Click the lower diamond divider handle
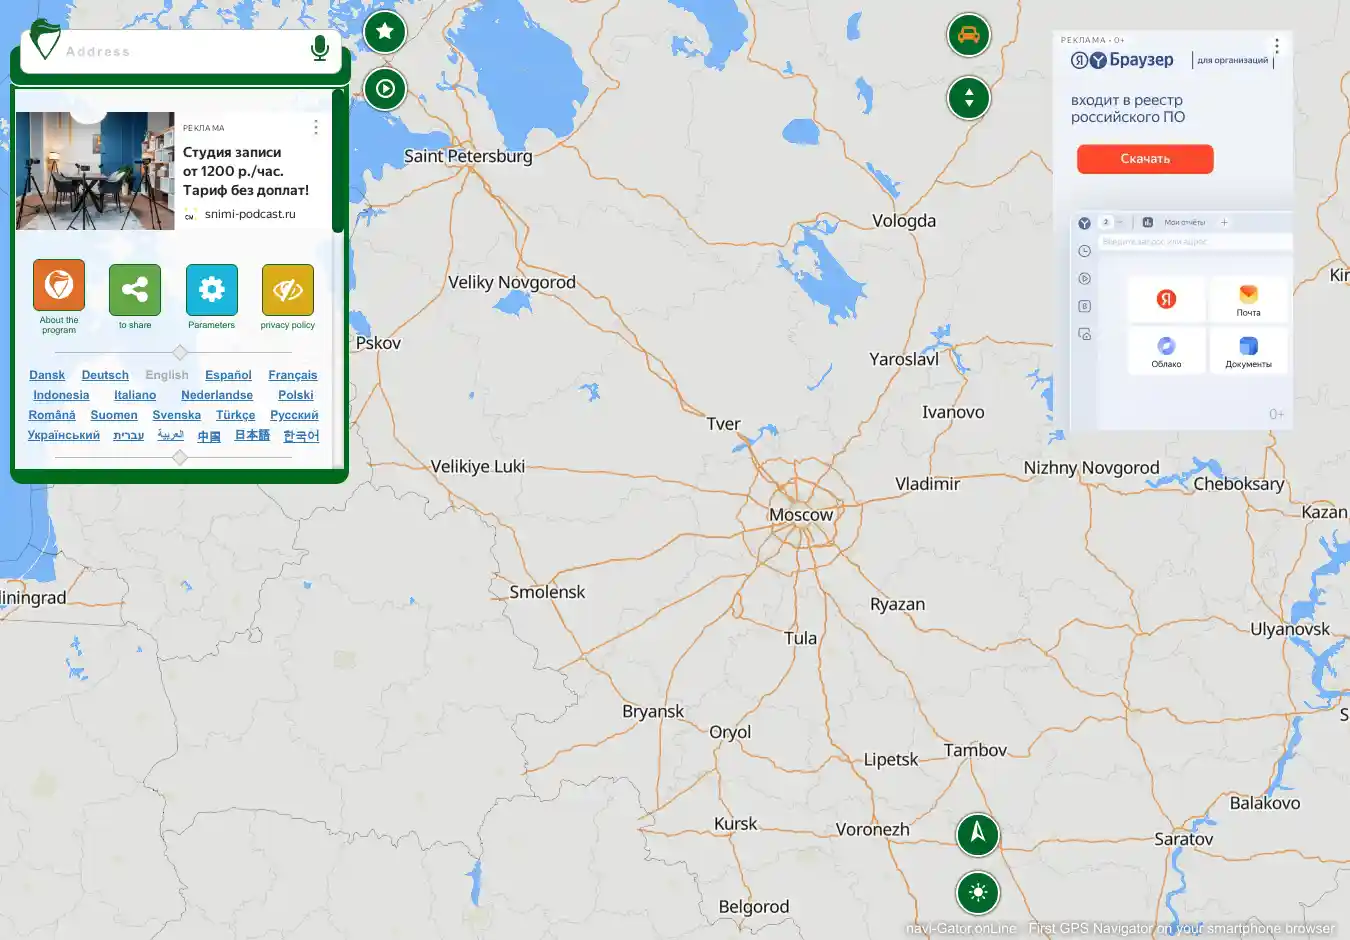1350x940 pixels. [180, 457]
